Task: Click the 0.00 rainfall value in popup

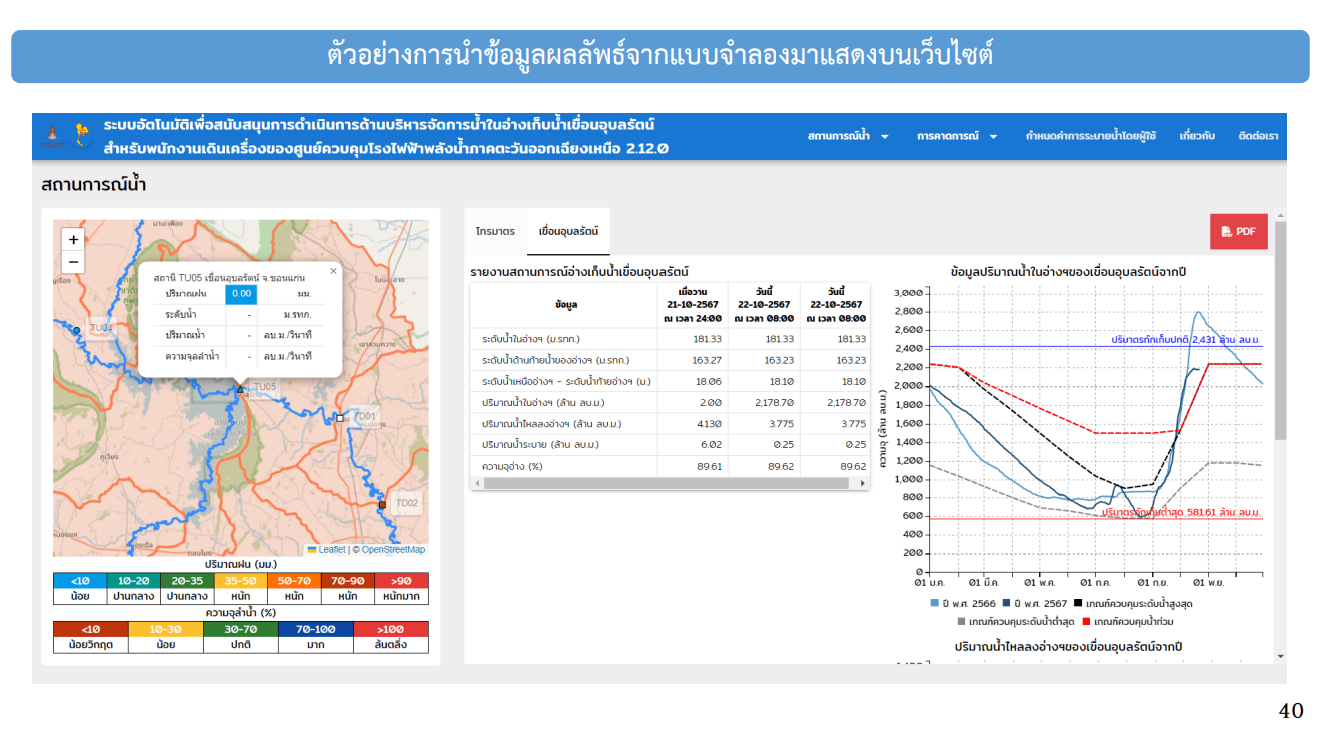Action: coord(241,294)
